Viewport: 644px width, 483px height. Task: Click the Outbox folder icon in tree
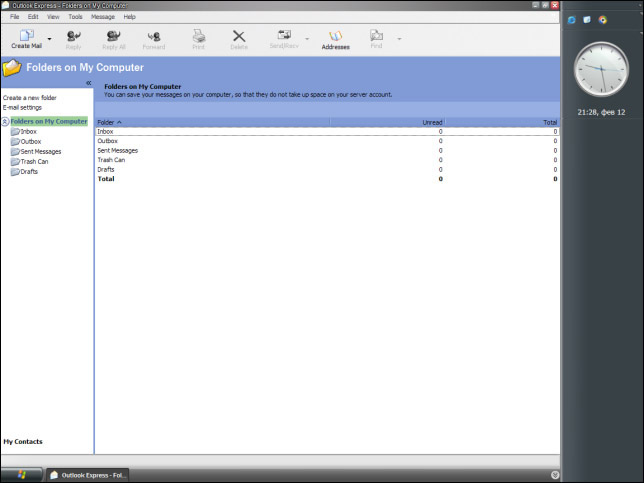tap(15, 141)
